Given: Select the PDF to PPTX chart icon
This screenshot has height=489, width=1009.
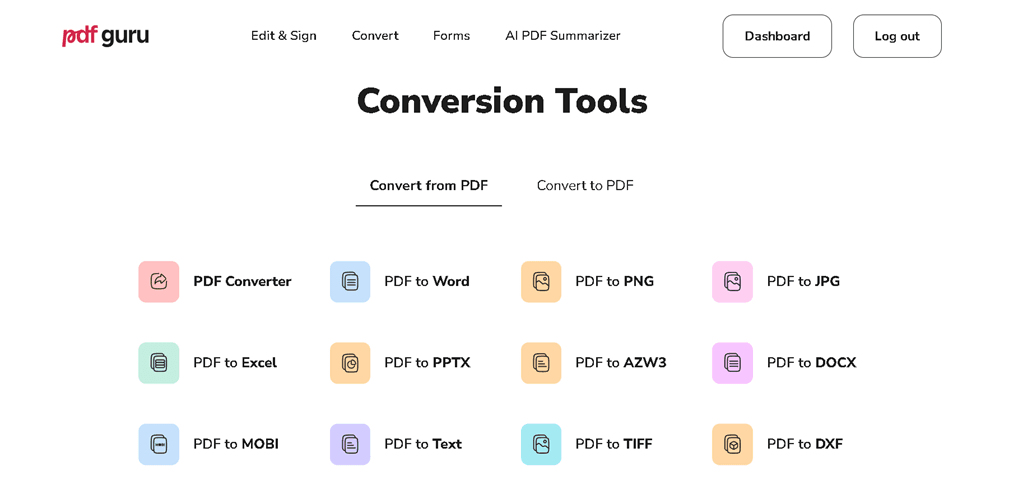Looking at the screenshot, I should 350,363.
